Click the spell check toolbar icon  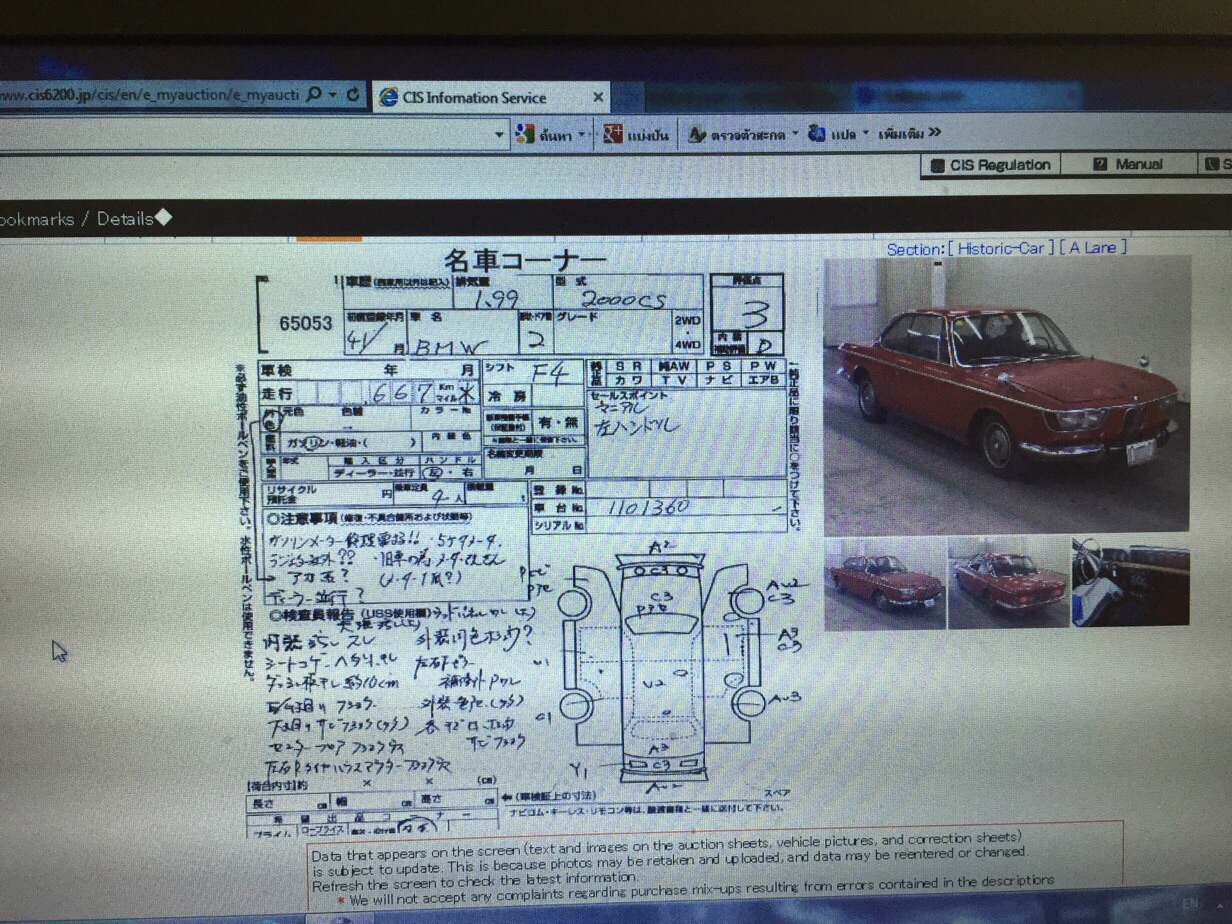698,134
